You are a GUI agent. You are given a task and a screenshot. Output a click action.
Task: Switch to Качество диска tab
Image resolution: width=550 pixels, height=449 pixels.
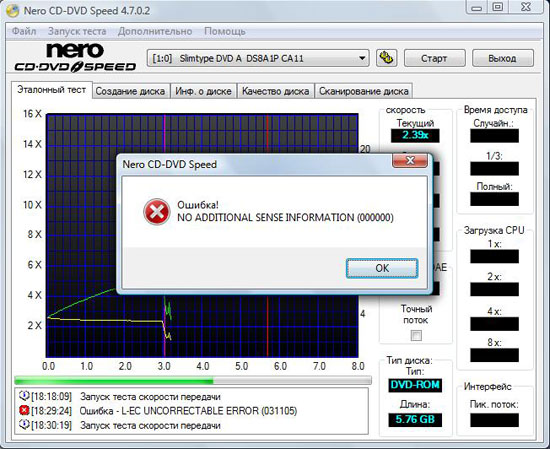click(x=276, y=91)
